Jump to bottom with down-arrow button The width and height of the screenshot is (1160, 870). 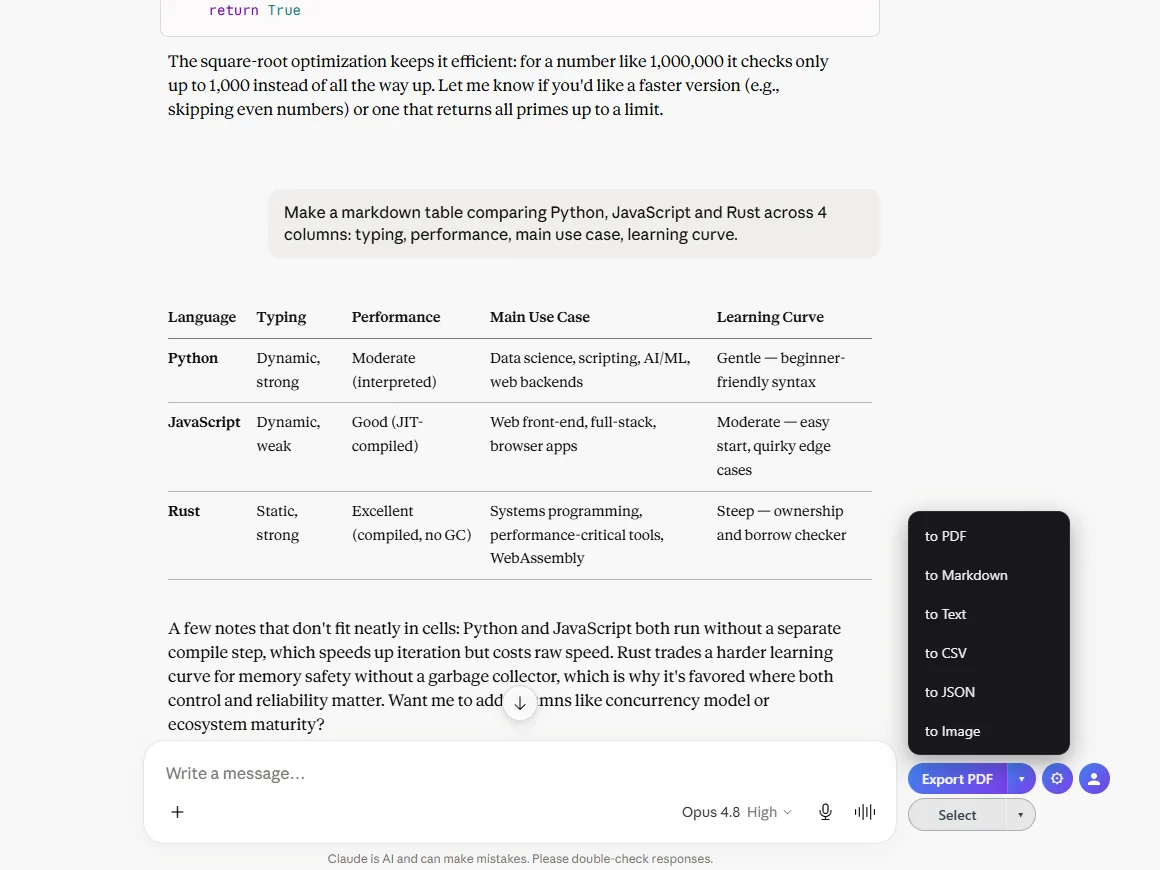tap(520, 703)
